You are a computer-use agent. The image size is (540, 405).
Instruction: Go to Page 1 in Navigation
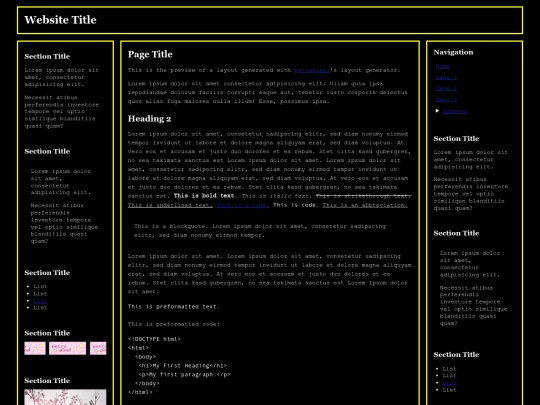click(446, 77)
